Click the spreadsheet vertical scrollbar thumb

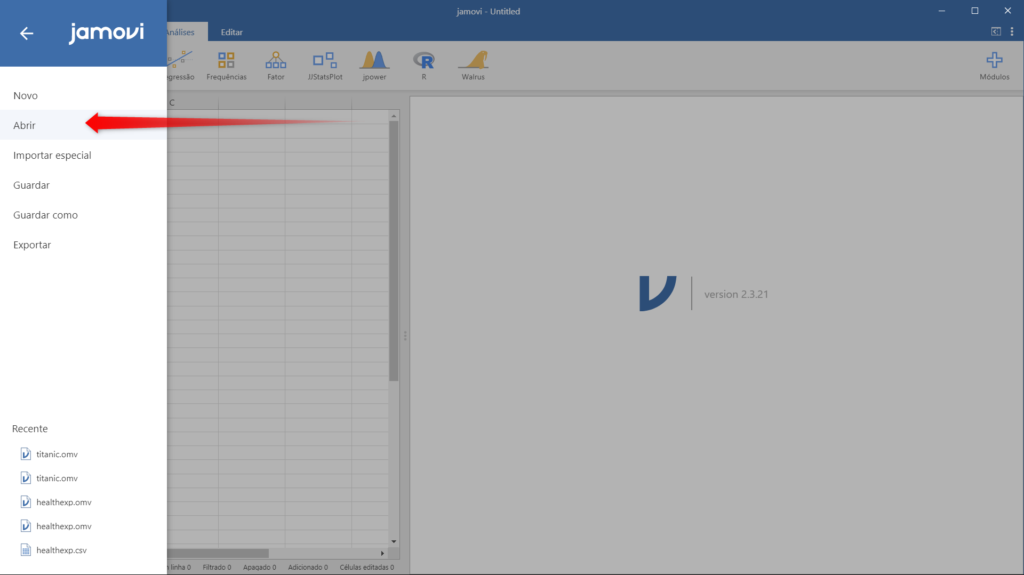[393, 252]
